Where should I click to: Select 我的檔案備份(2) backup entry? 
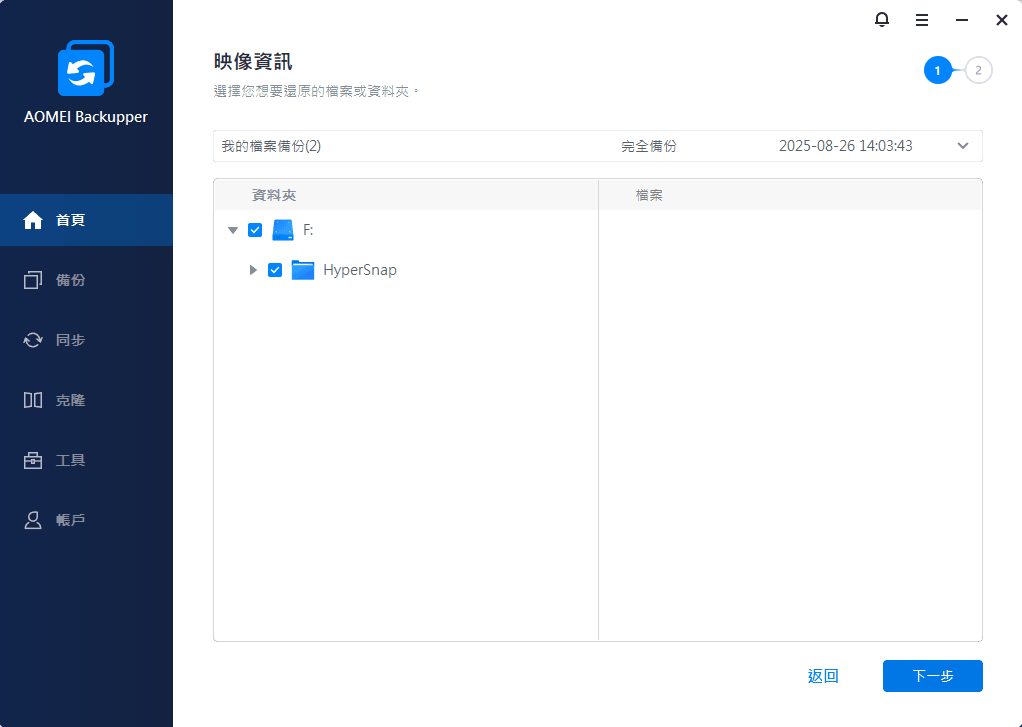pyautogui.click(x=271, y=146)
